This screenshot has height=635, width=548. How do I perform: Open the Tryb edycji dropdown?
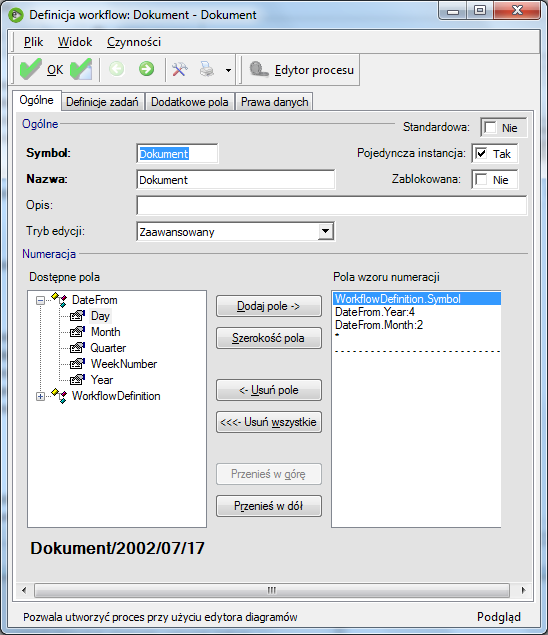[326, 232]
